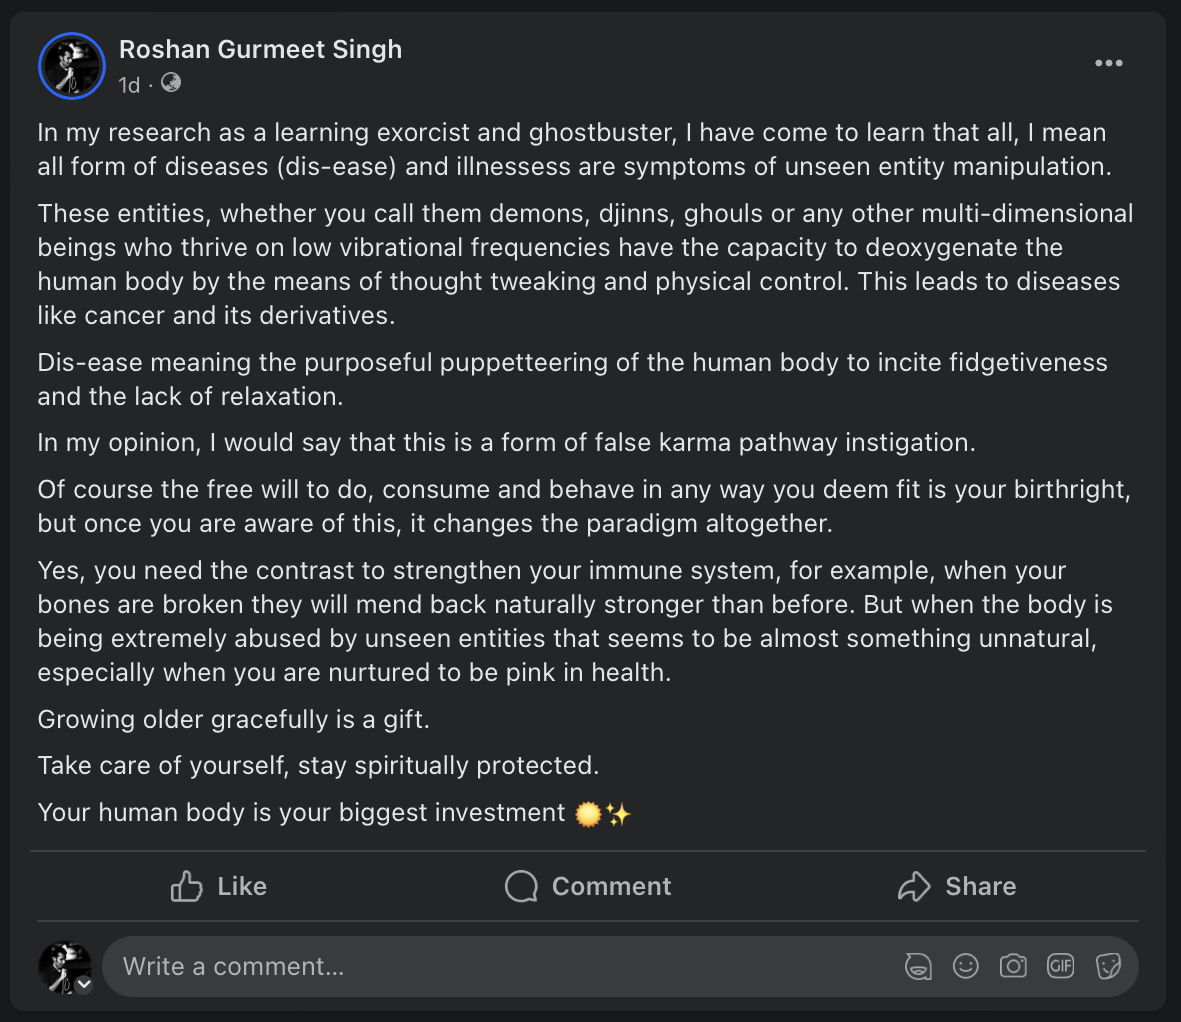Open the post via 1d timestamp
1181x1022 pixels.
click(129, 84)
